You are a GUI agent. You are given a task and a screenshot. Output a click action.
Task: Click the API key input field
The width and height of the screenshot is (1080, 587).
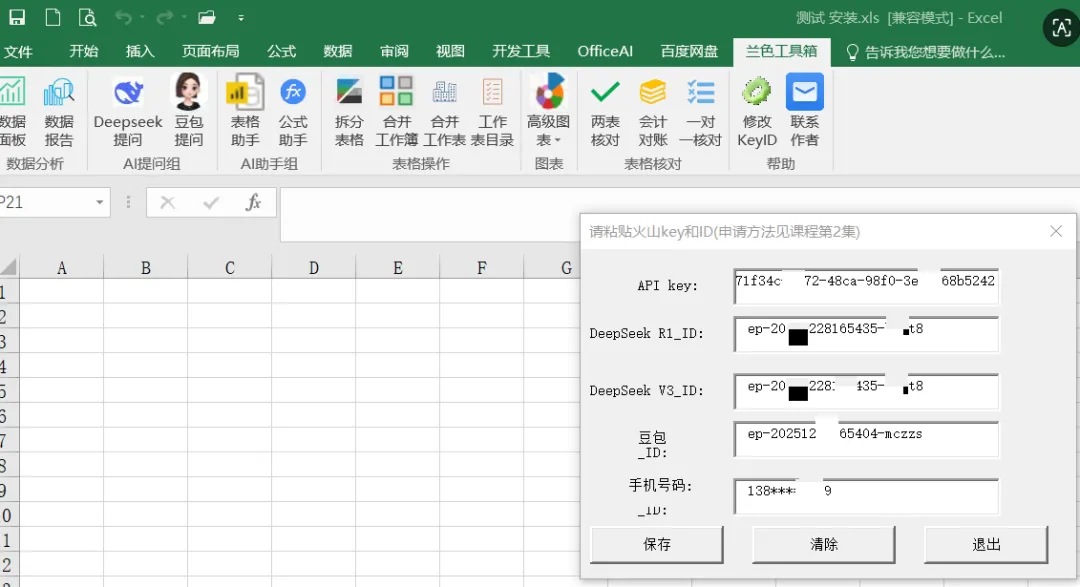coord(866,286)
